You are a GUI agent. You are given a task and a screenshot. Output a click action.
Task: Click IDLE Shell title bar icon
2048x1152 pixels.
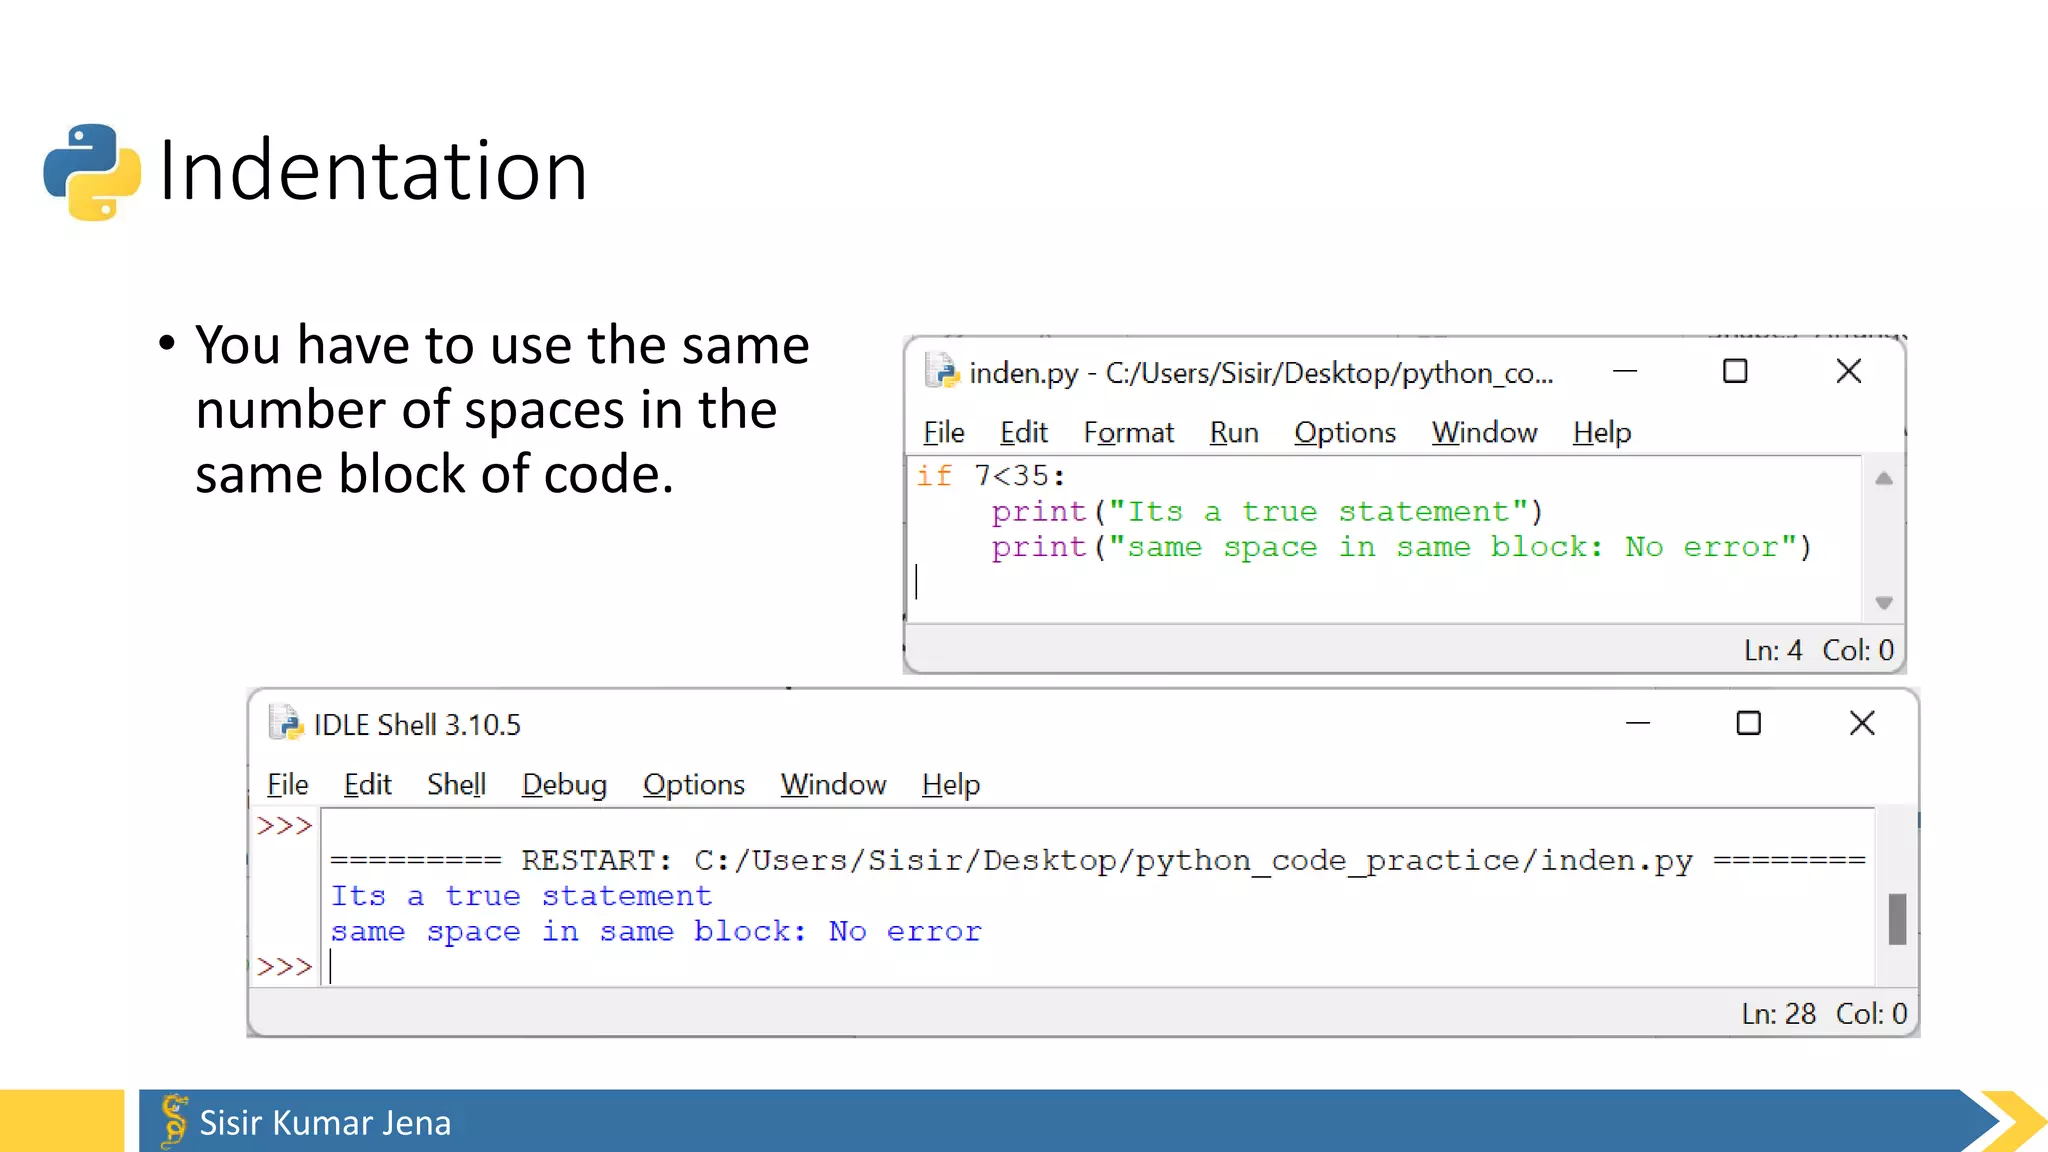click(286, 723)
